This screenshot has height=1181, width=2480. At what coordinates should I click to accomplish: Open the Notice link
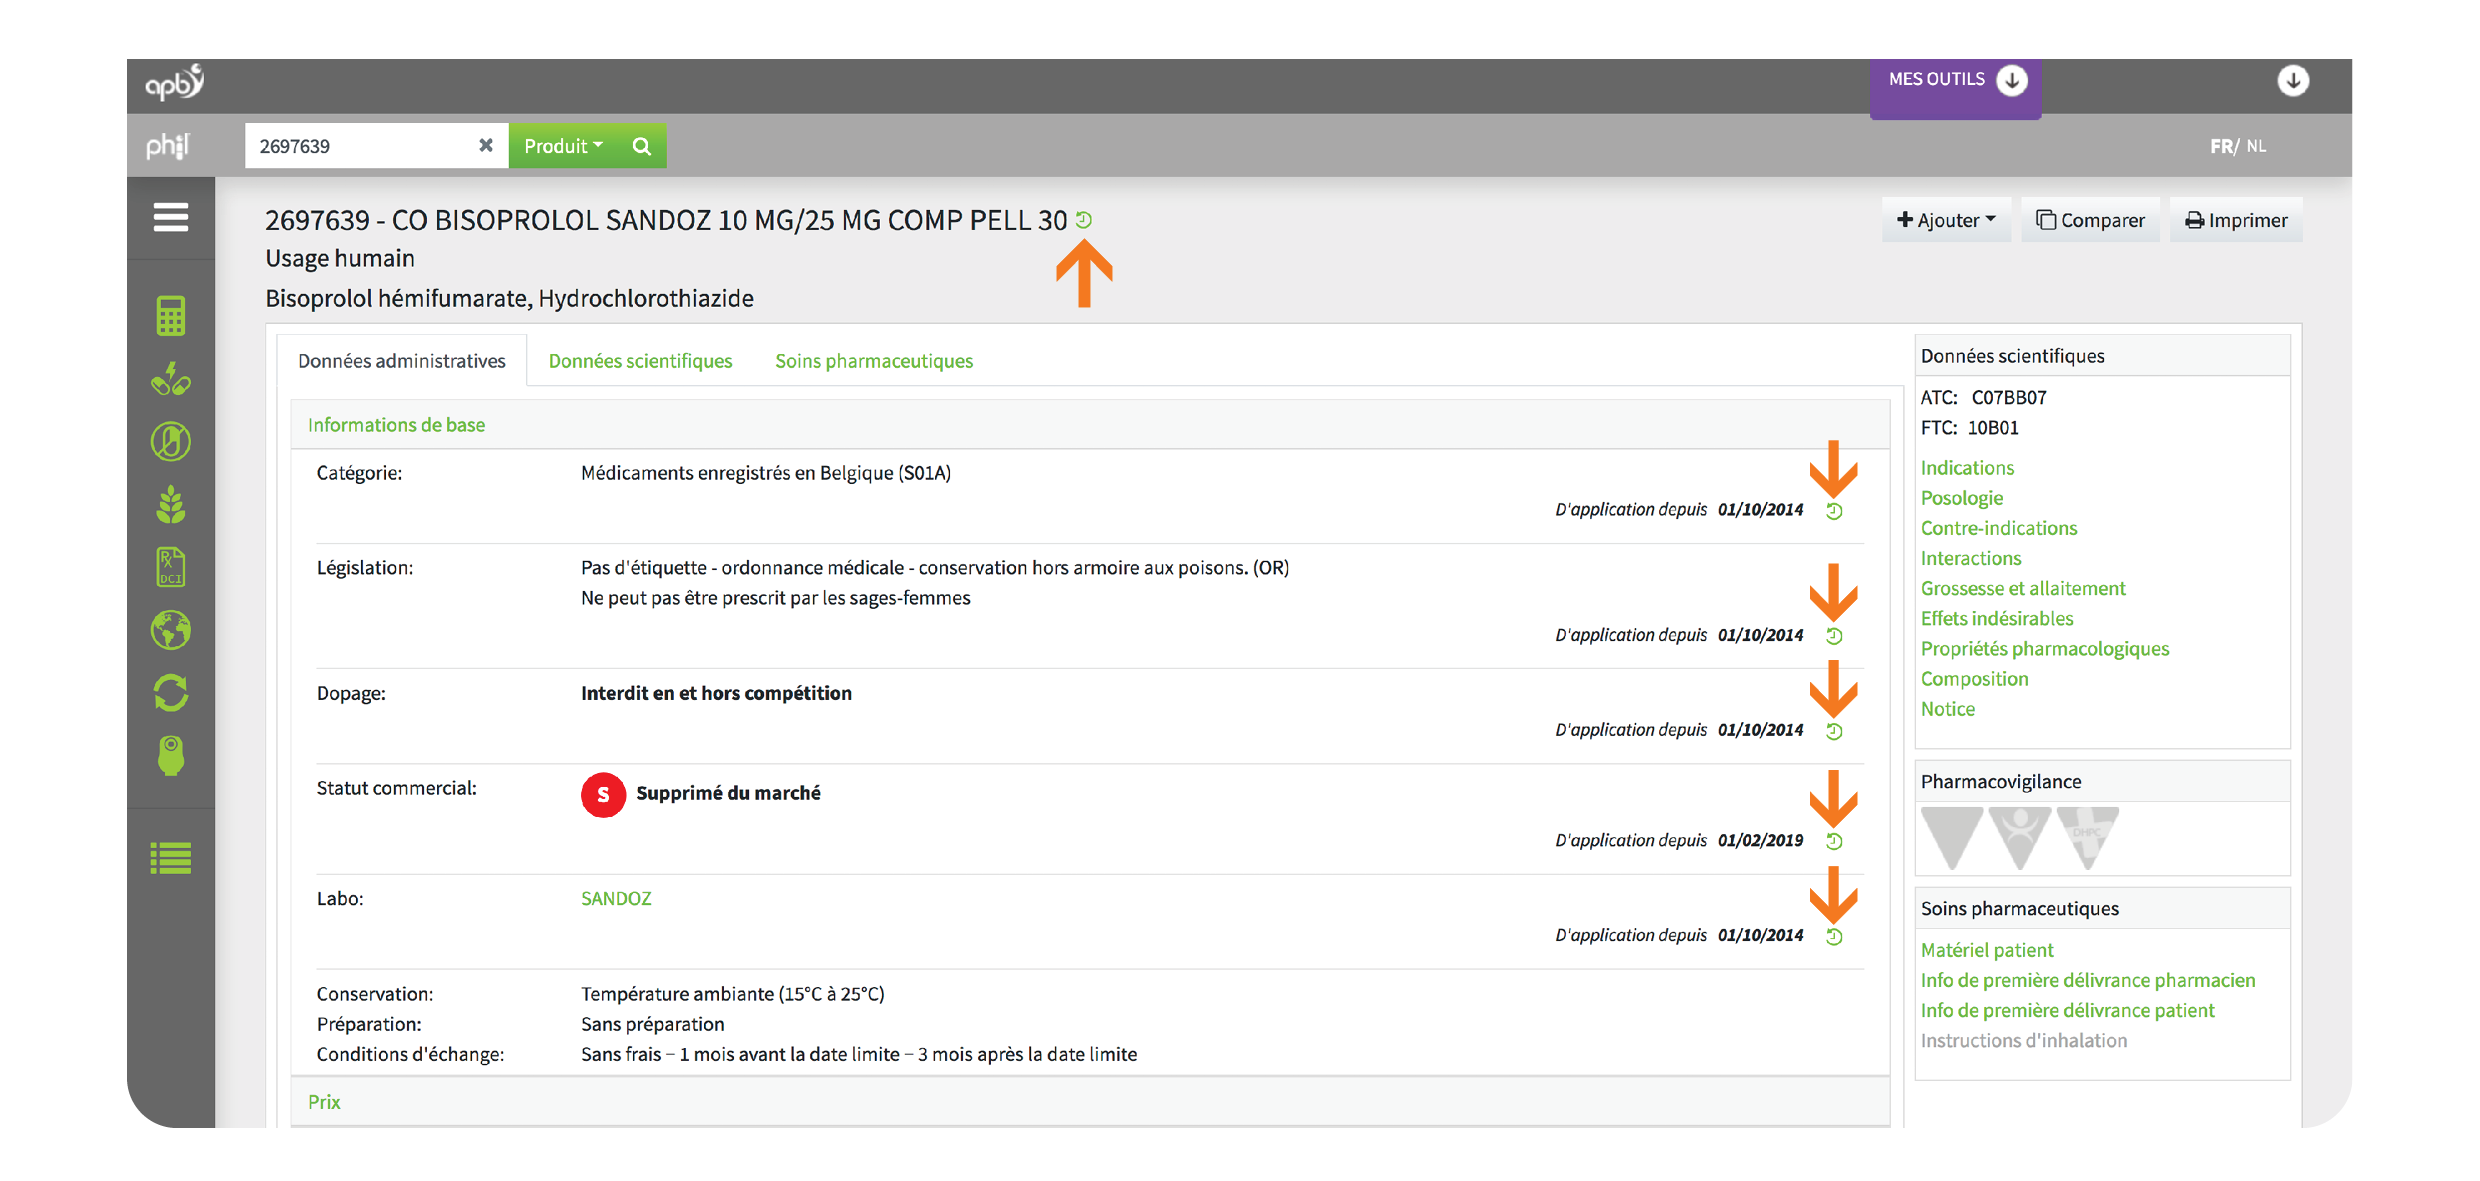pos(1947,709)
